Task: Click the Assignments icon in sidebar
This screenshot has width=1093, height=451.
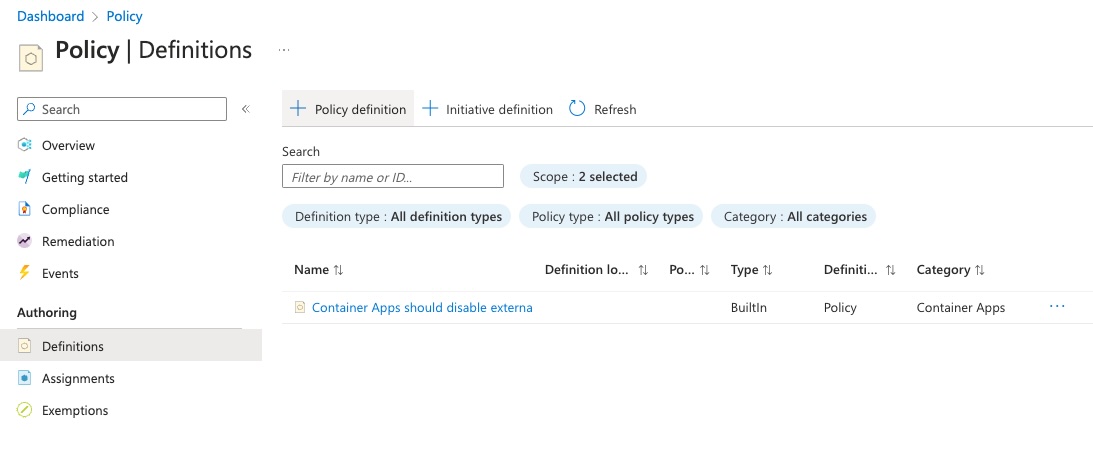Action: pyautogui.click(x=24, y=378)
